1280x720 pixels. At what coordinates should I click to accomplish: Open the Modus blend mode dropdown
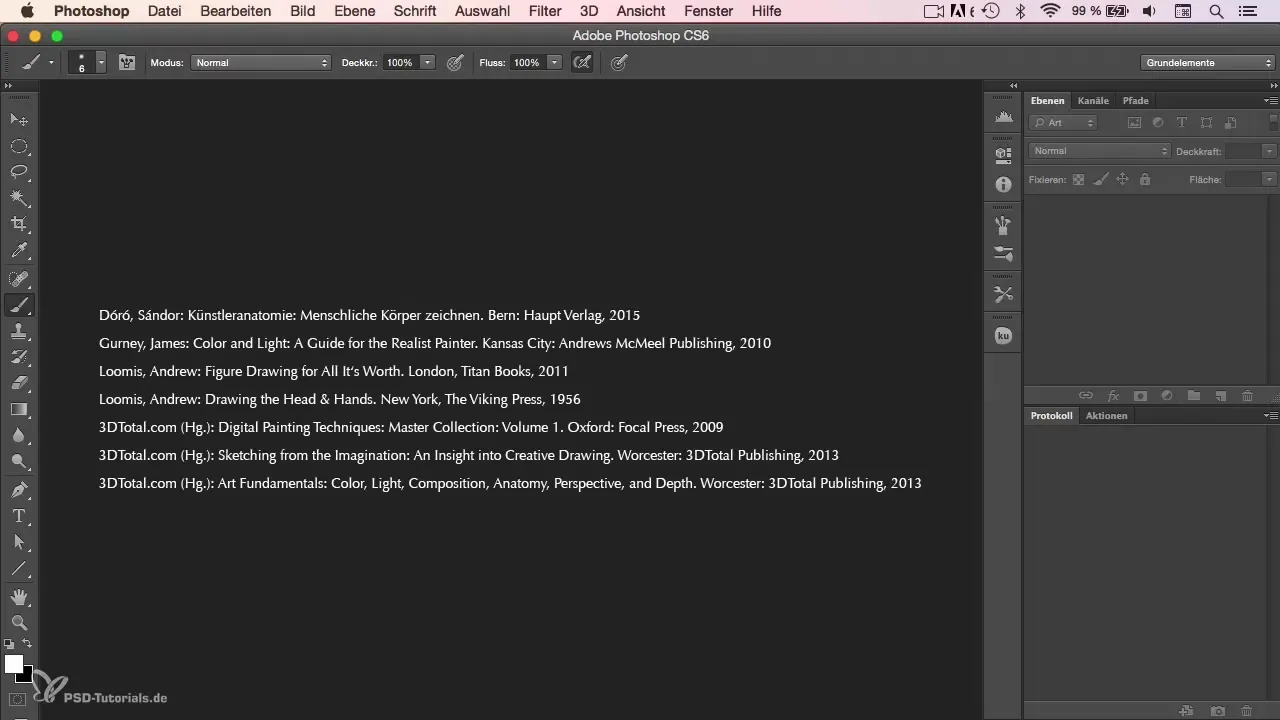tap(260, 62)
